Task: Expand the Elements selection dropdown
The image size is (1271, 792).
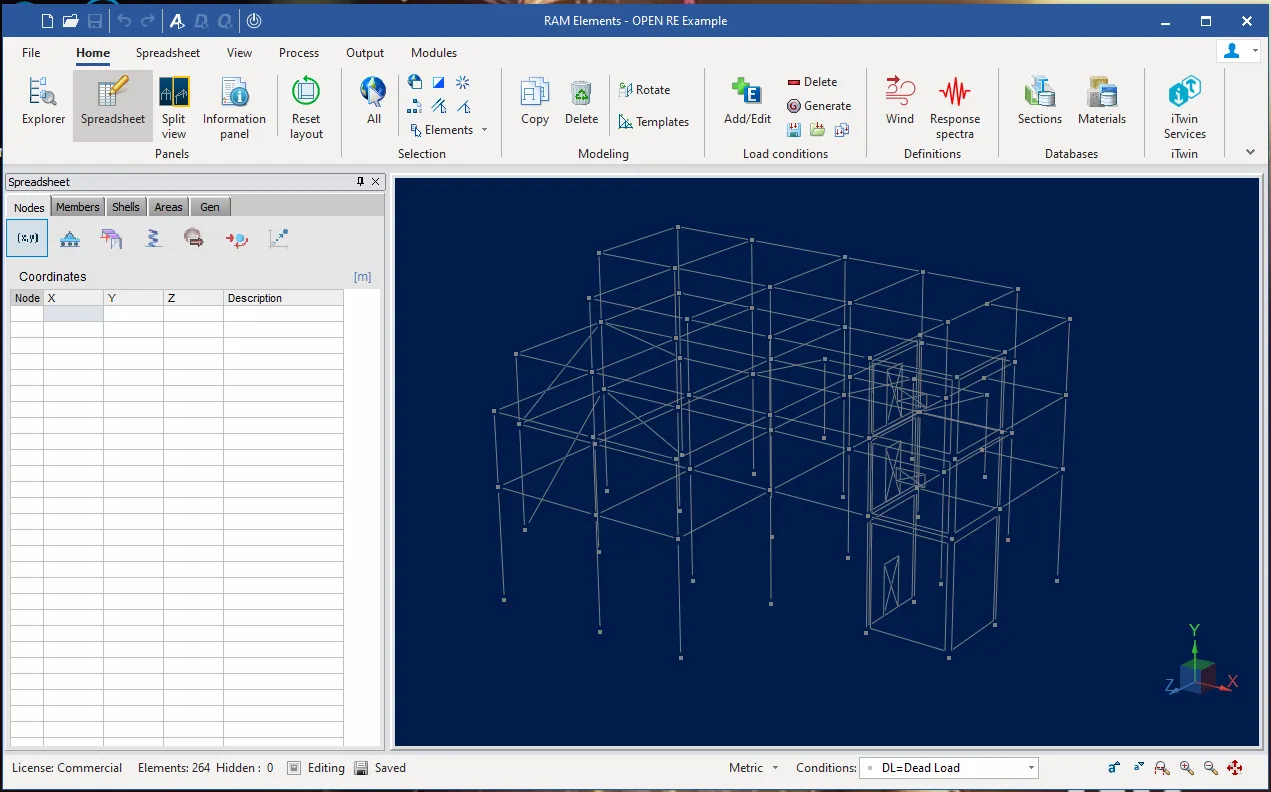Action: [484, 130]
